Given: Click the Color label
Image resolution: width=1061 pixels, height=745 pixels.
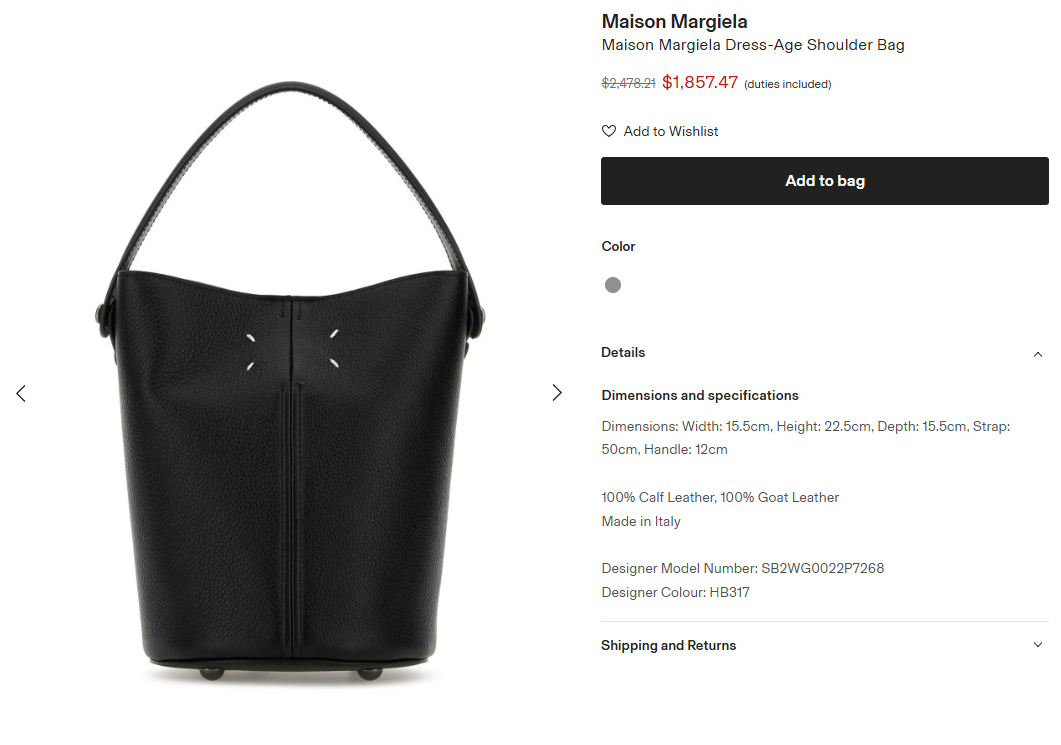Looking at the screenshot, I should pos(618,246).
